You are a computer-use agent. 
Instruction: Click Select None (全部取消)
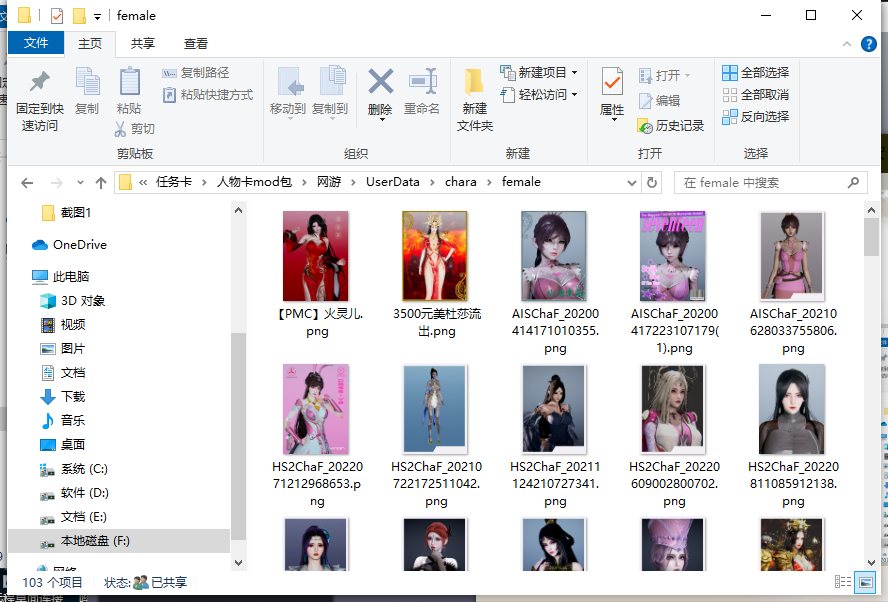point(756,95)
